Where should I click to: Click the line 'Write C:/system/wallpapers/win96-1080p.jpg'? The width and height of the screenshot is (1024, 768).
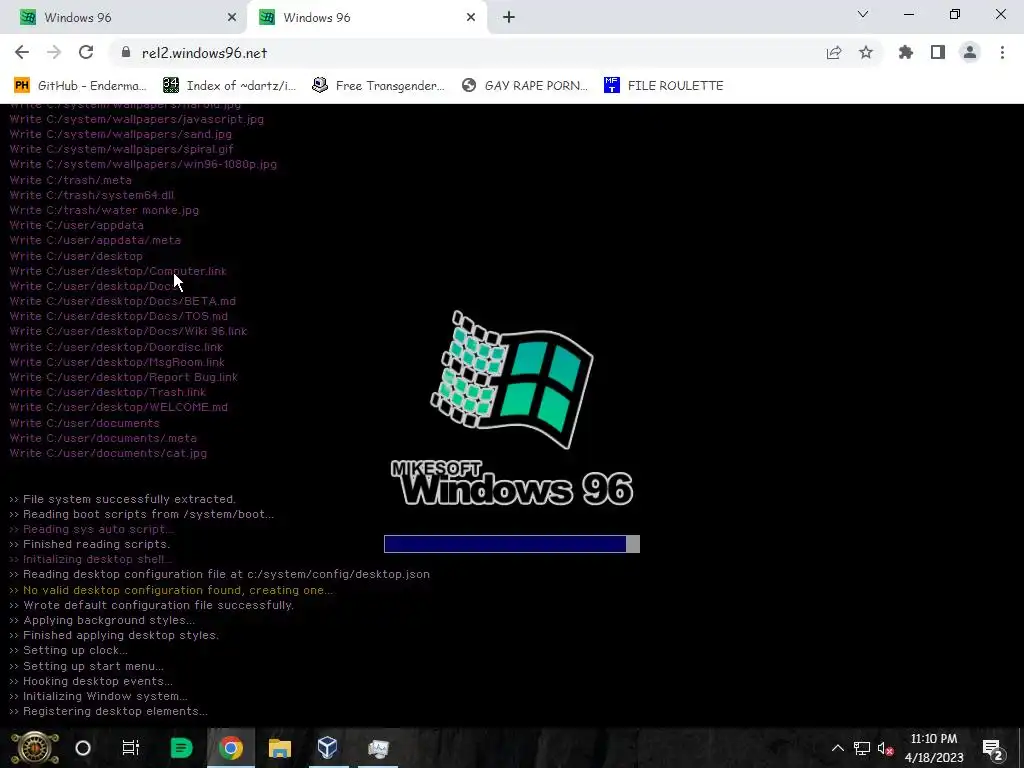tap(143, 164)
